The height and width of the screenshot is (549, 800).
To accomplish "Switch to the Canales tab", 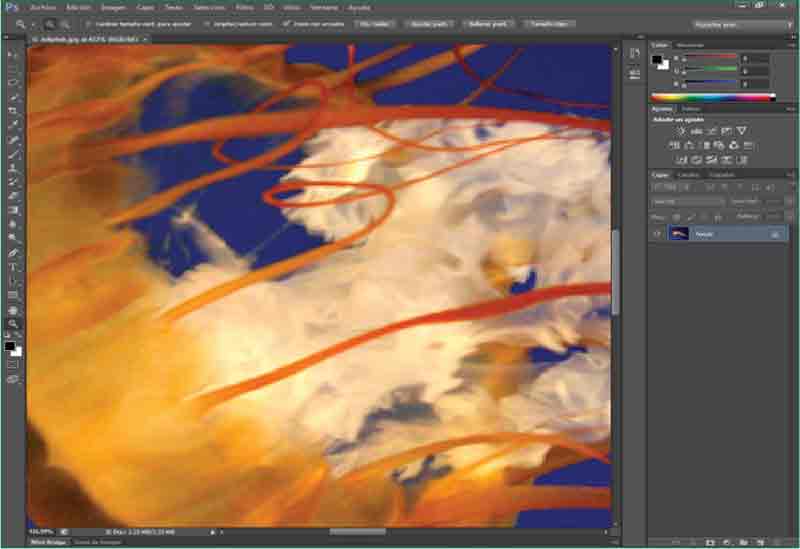I will click(689, 175).
